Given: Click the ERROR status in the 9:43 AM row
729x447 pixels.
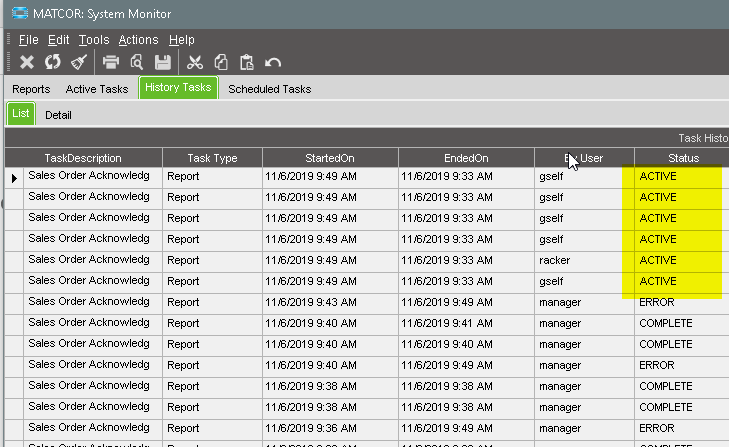Looking at the screenshot, I should [656, 302].
